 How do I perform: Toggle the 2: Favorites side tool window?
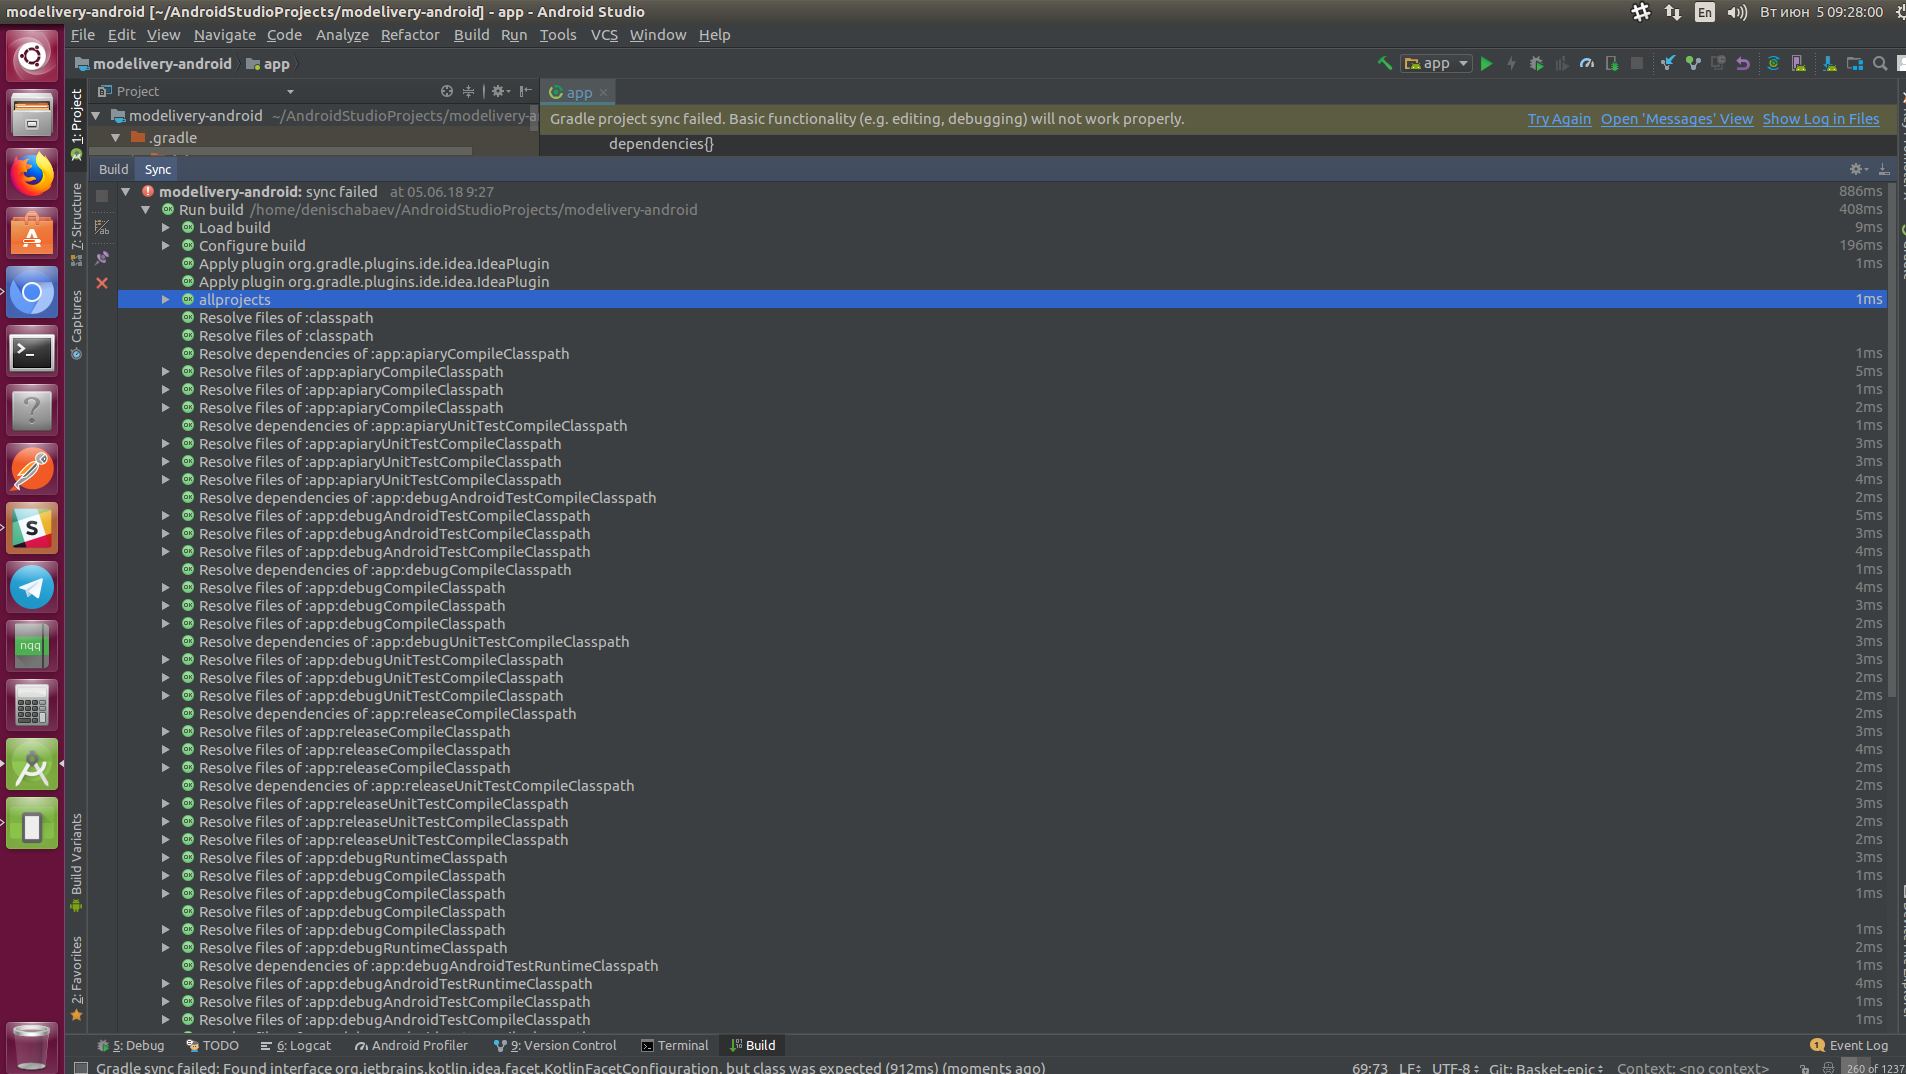coord(76,978)
